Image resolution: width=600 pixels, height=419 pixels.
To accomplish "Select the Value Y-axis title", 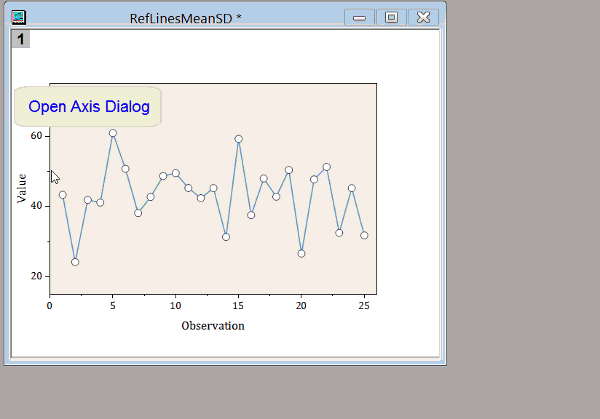I will pyautogui.click(x=22, y=188).
